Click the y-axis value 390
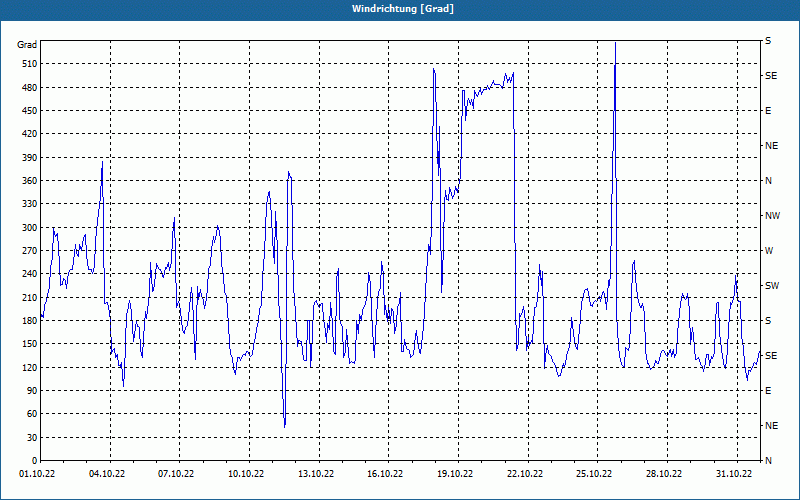Image resolution: width=800 pixels, height=500 pixels. click(30, 158)
